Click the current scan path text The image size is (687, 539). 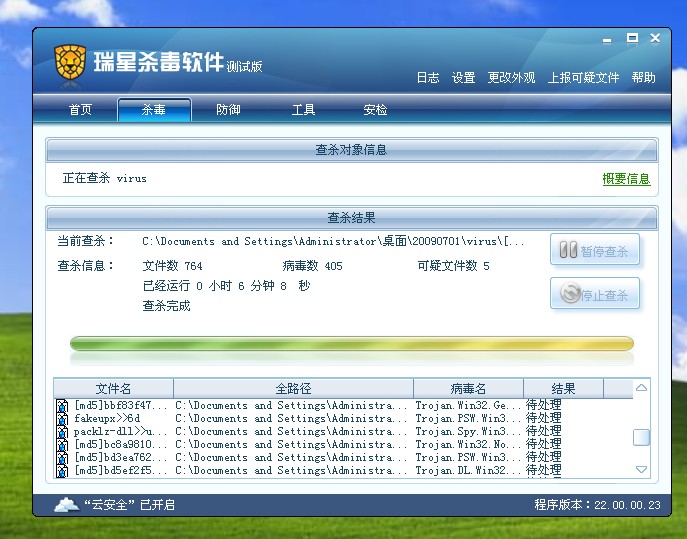[333, 241]
